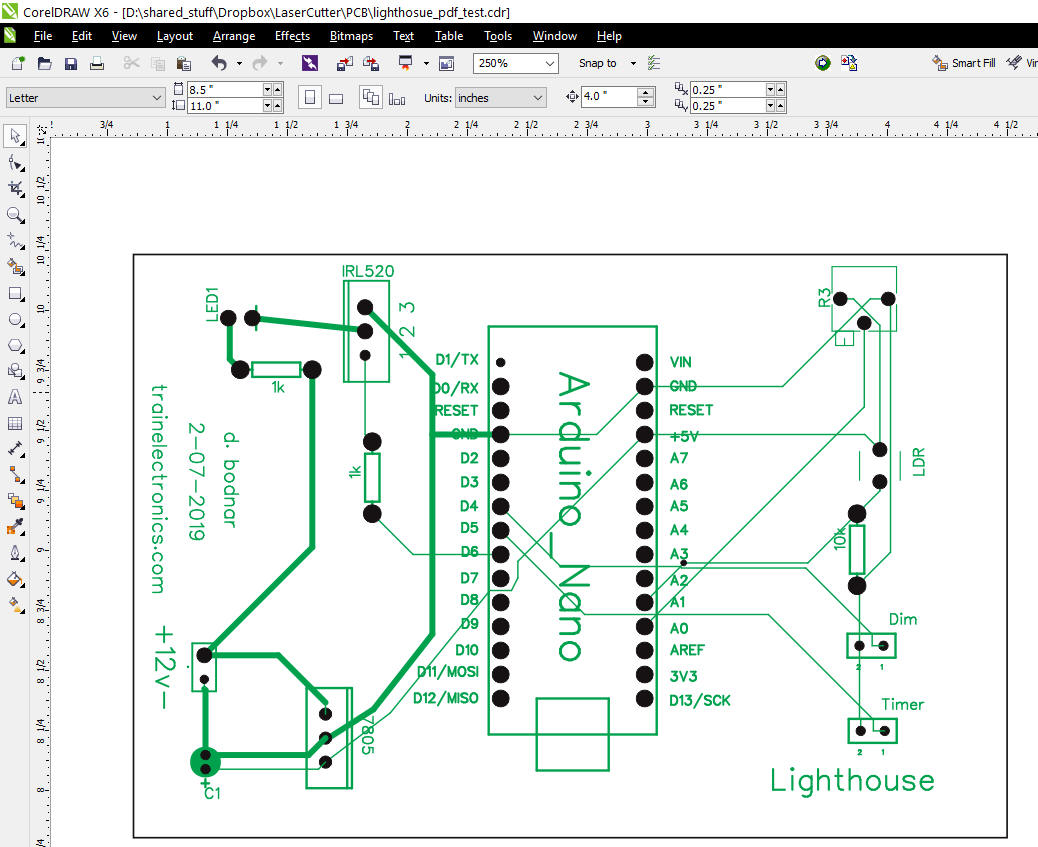This screenshot has width=1038, height=847.
Task: Click the Smart Fill button
Action: [x=964, y=63]
